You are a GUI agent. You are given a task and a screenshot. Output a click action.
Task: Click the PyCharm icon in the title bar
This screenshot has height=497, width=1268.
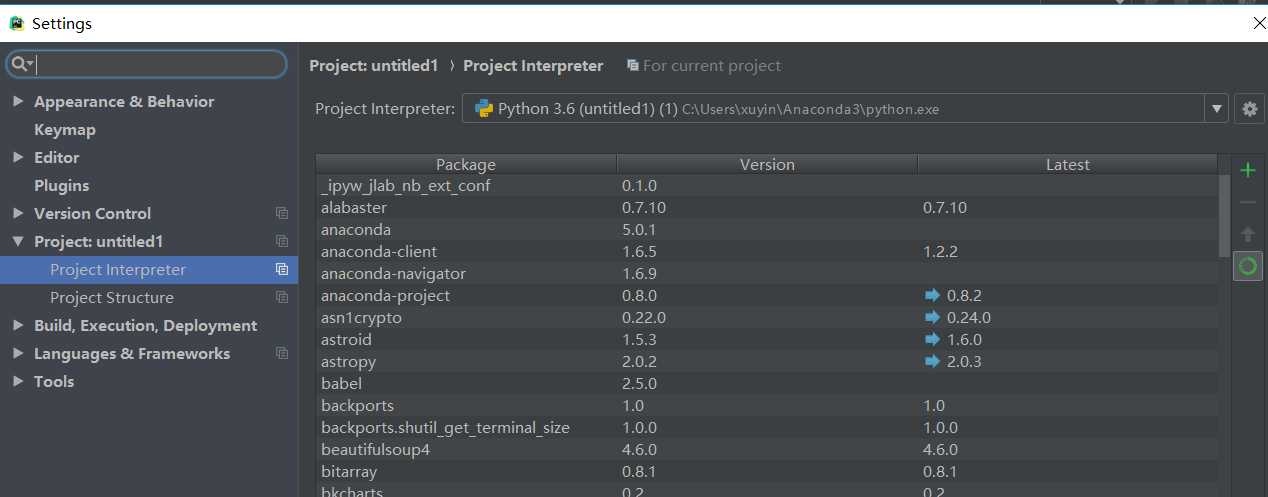(x=16, y=22)
